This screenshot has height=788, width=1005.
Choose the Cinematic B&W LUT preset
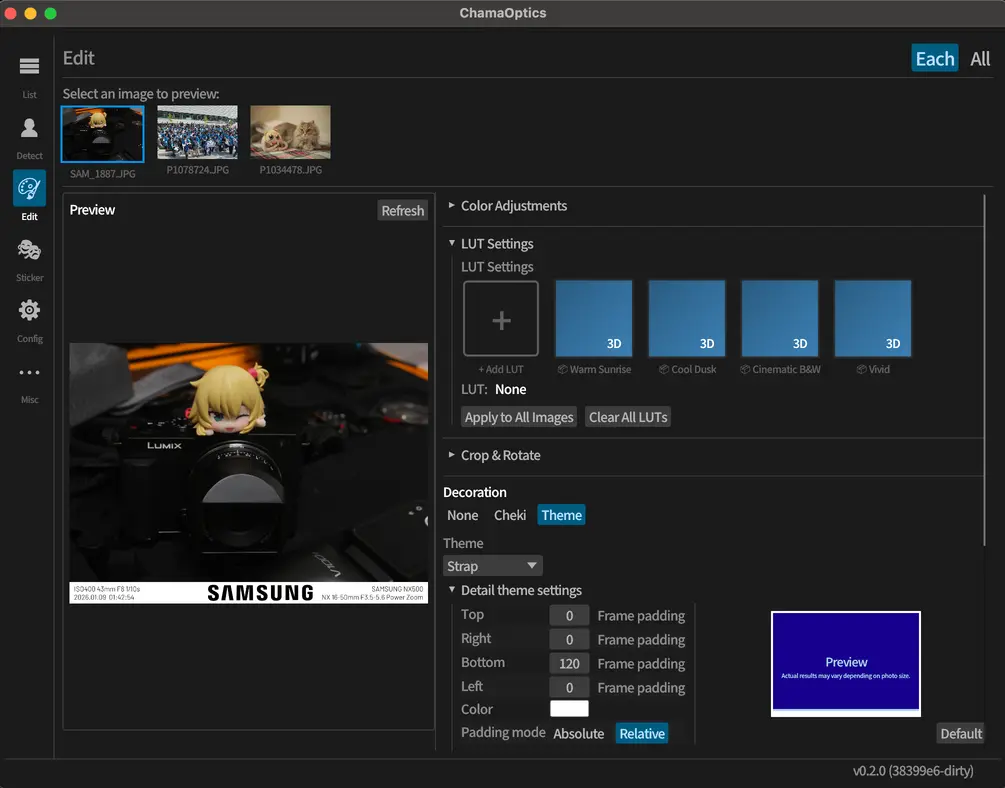pos(780,319)
